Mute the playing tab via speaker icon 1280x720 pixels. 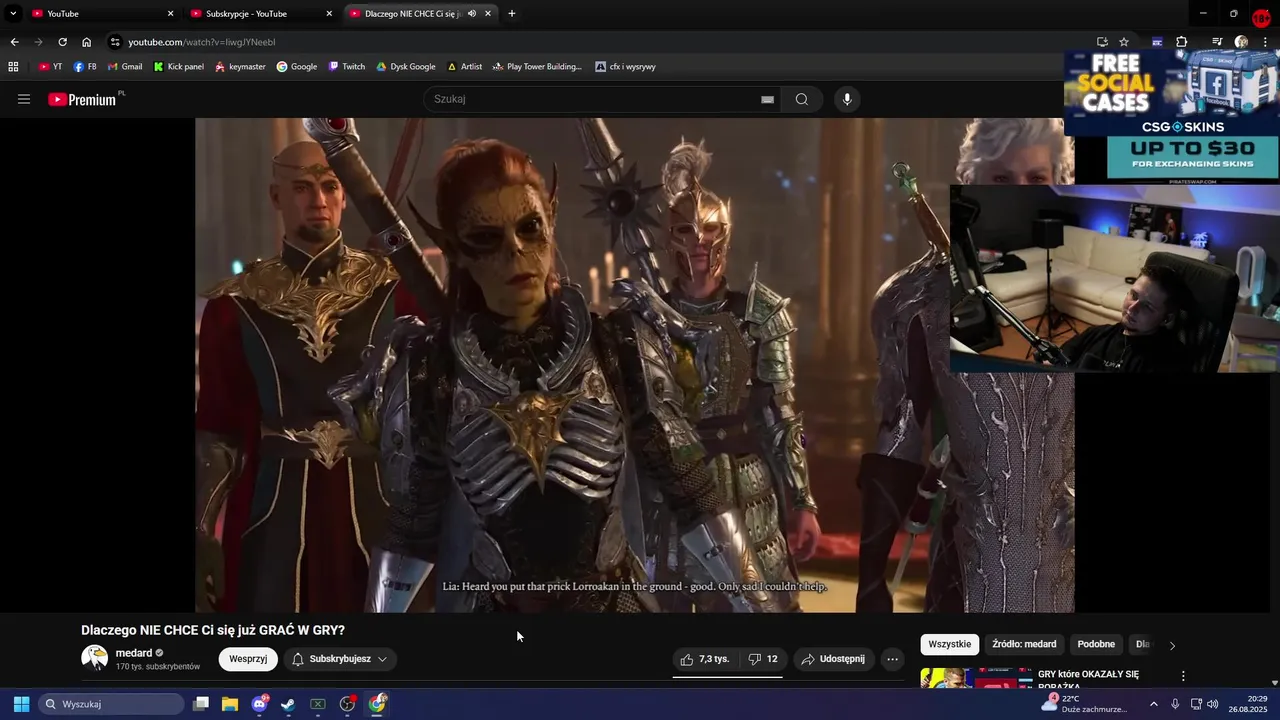coord(471,14)
